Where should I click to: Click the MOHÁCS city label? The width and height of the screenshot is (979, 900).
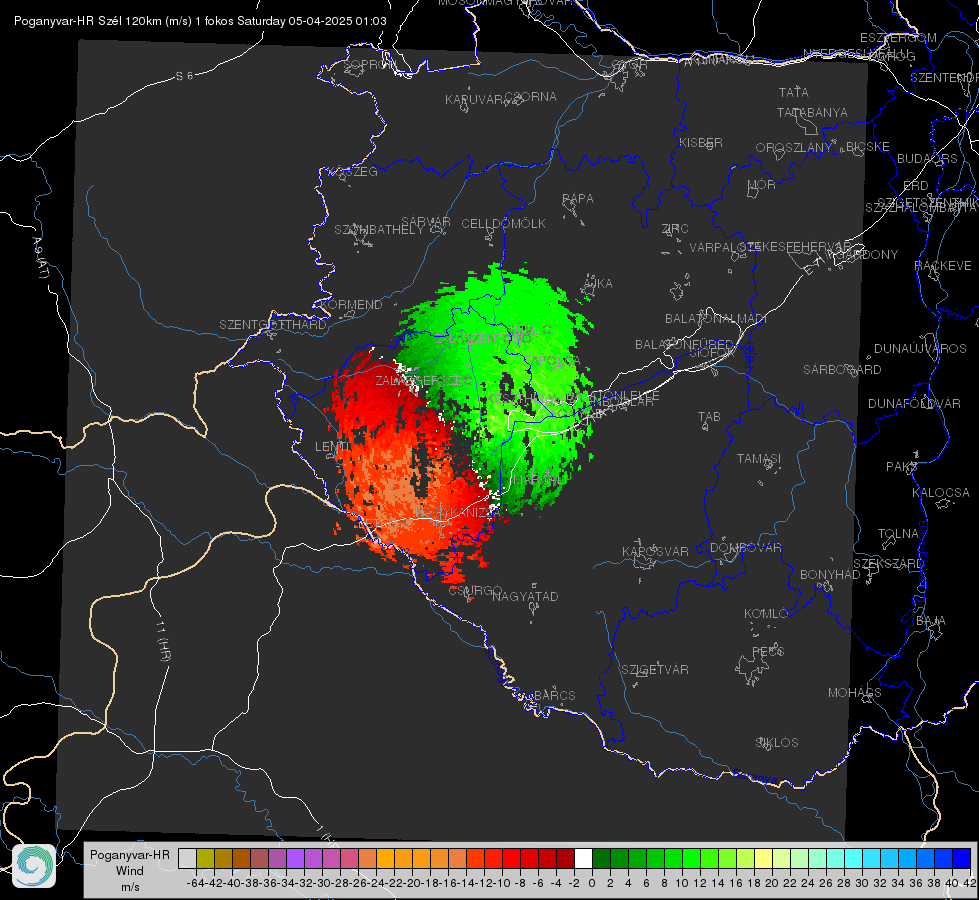[x=855, y=692]
